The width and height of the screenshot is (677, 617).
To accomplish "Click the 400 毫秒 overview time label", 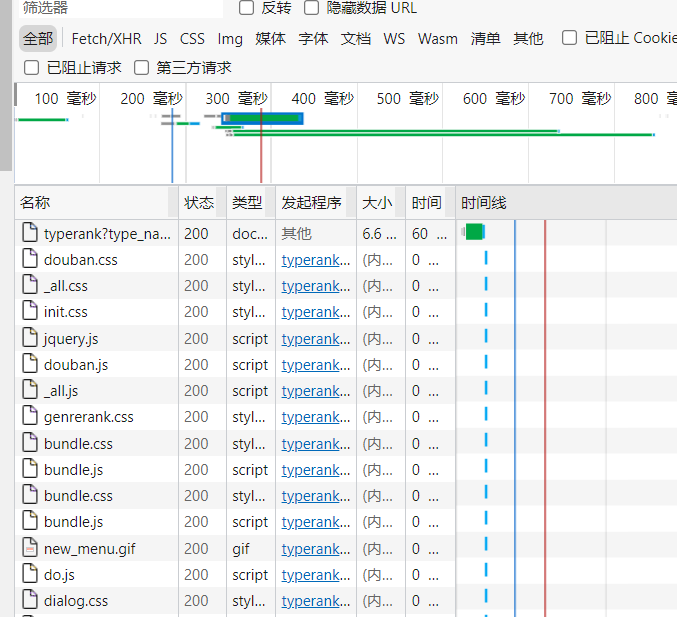I will pyautogui.click(x=322, y=98).
